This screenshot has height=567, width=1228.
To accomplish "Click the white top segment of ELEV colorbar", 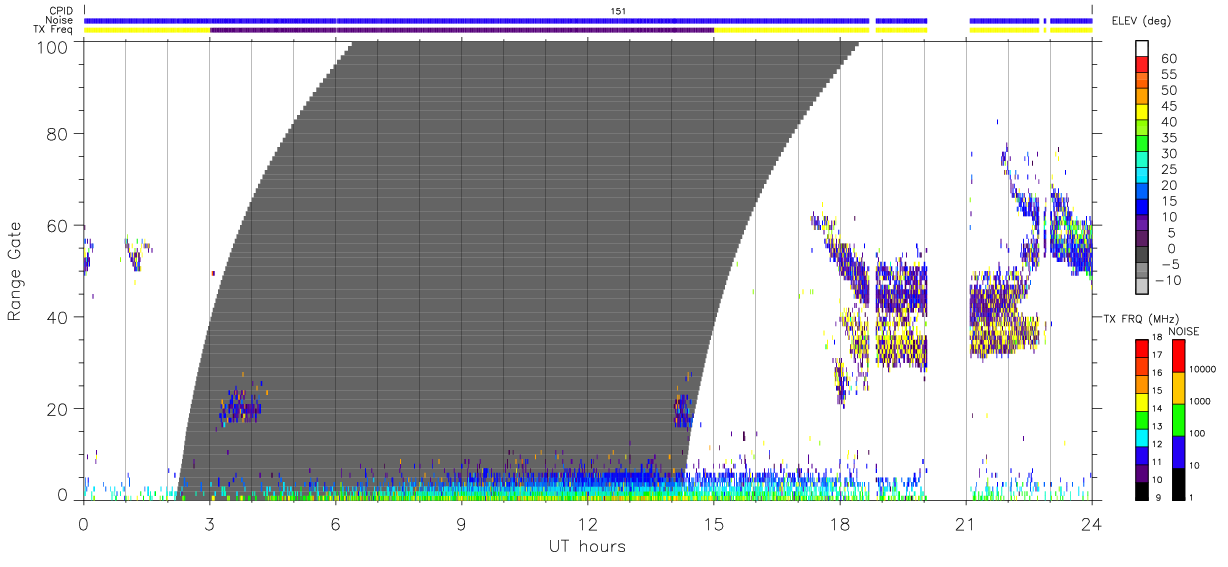I will coord(1141,50).
